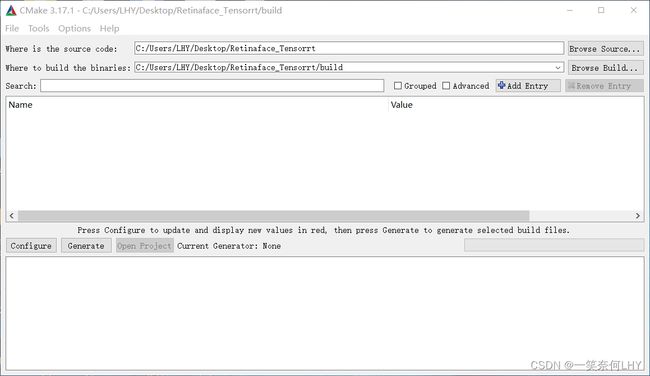Viewport: 650px width, 376px height.
Task: Click the source code path field
Action: [x=349, y=49]
